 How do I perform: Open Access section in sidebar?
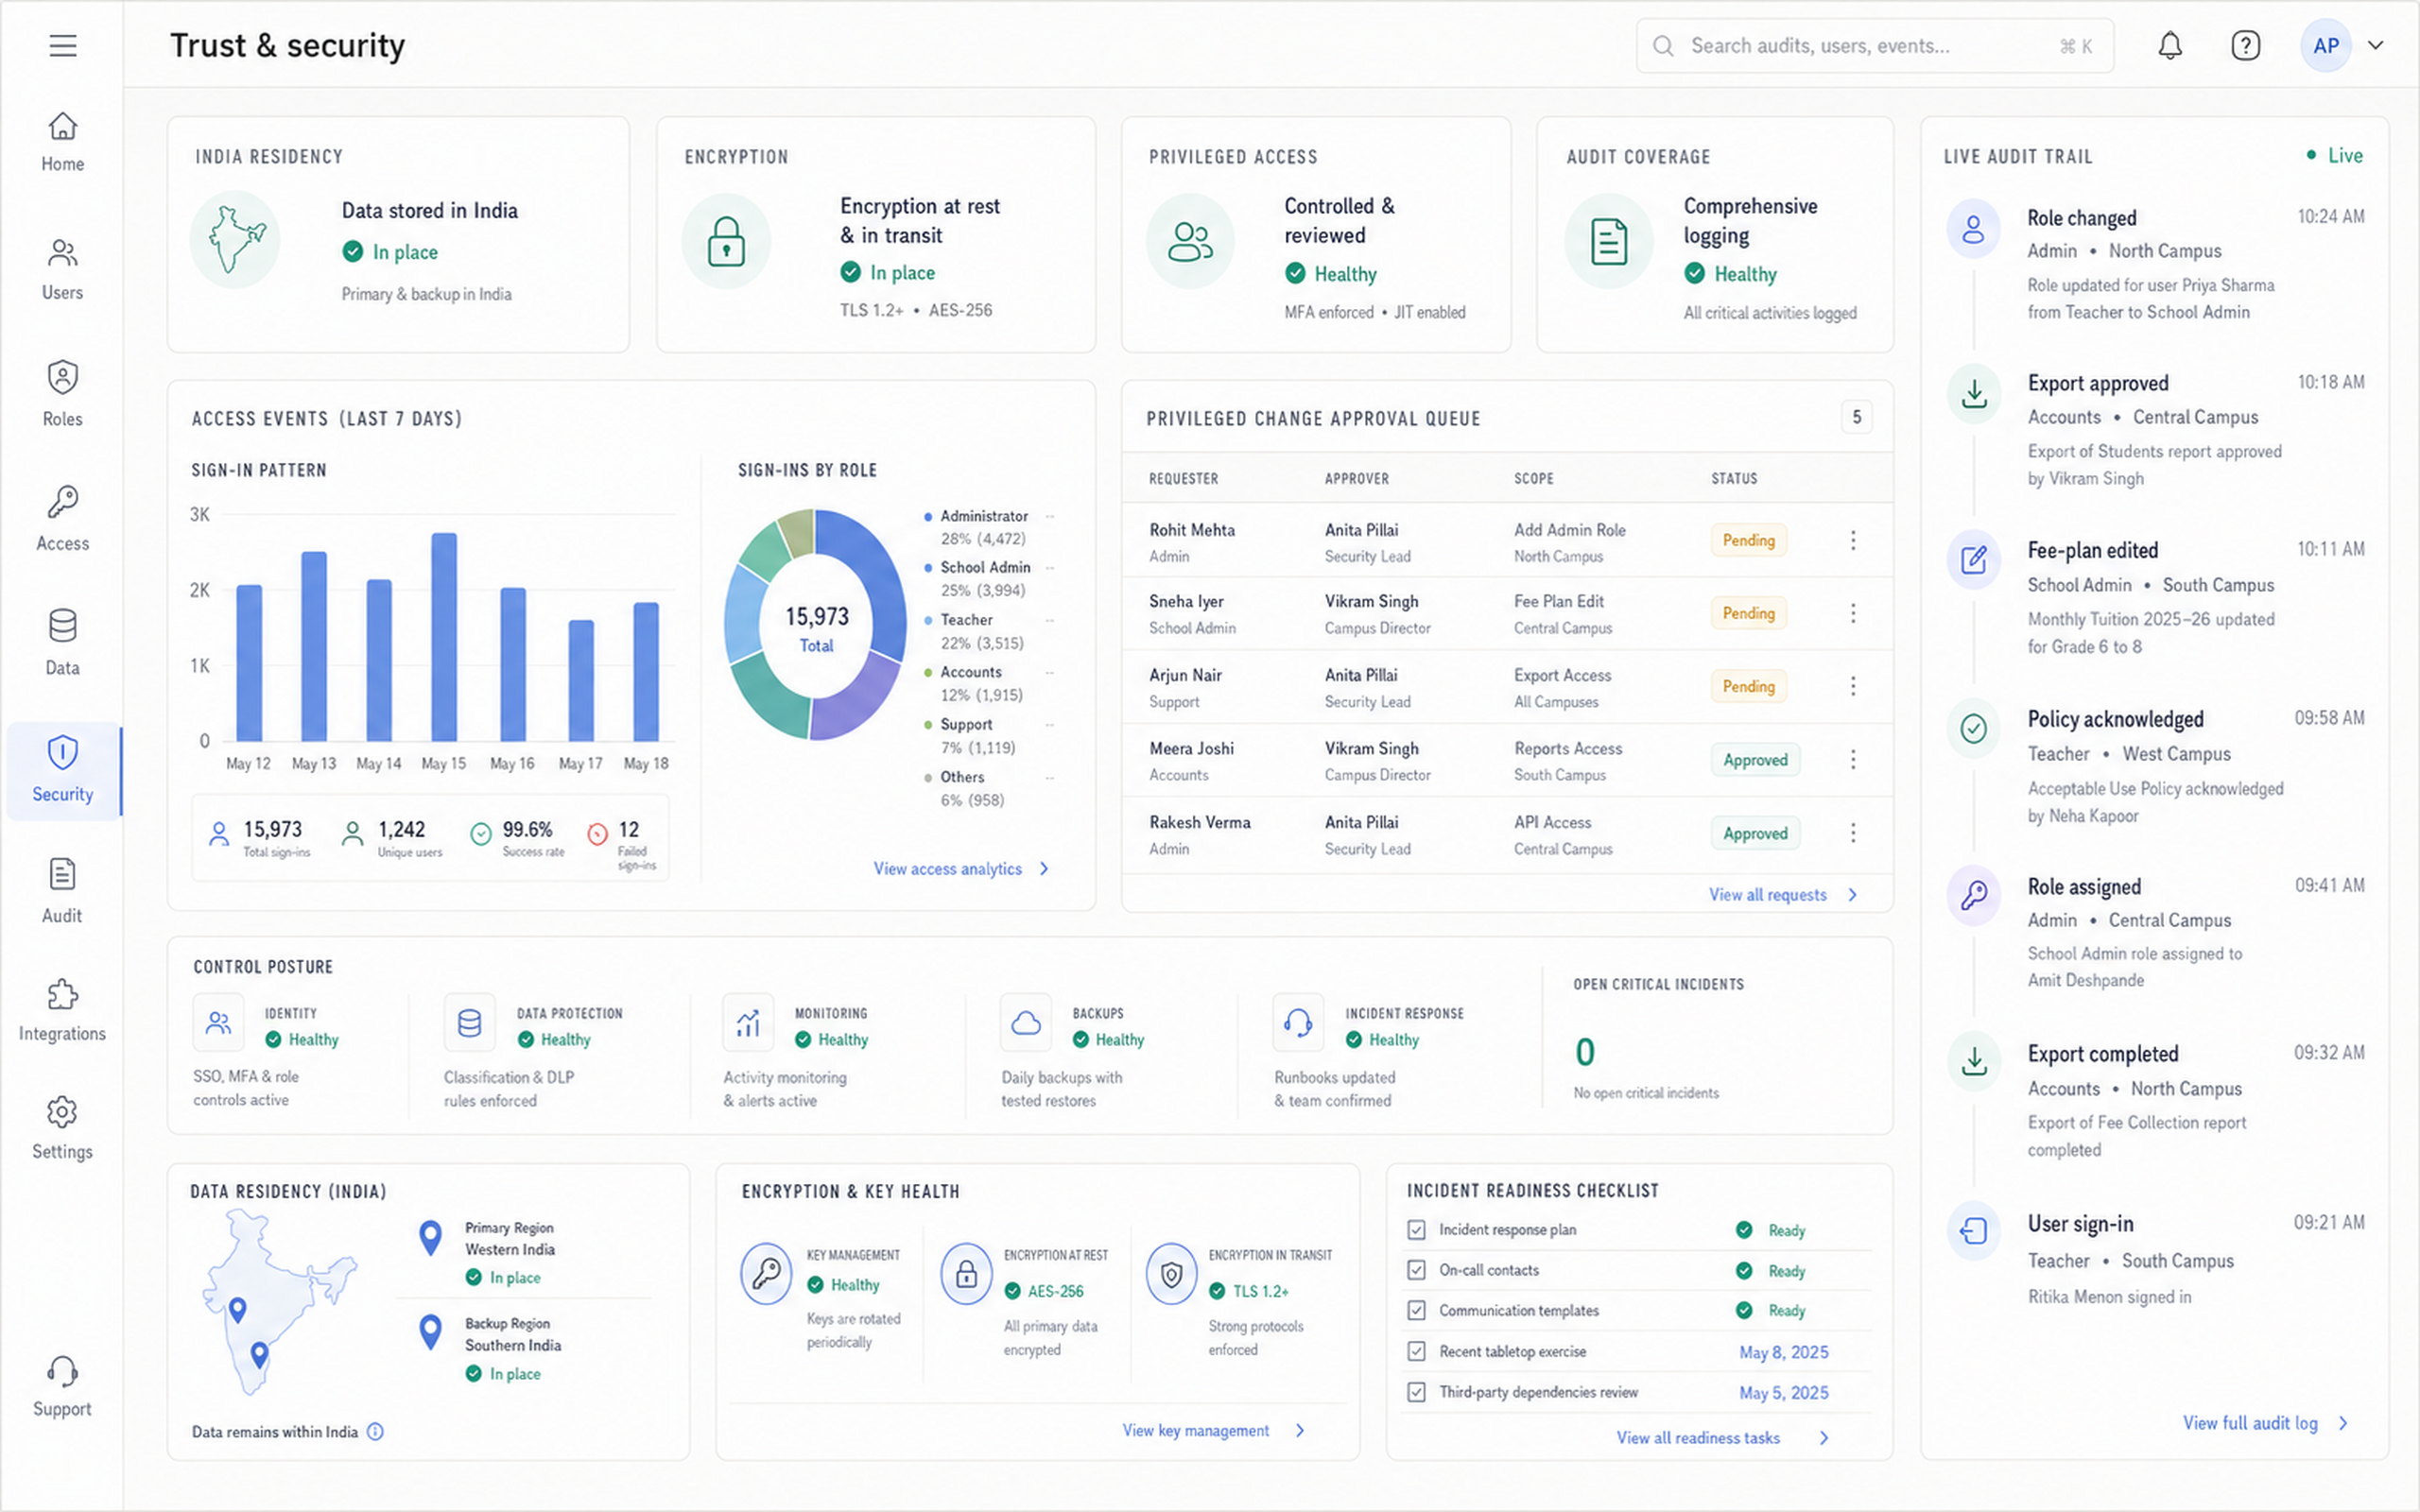62,519
